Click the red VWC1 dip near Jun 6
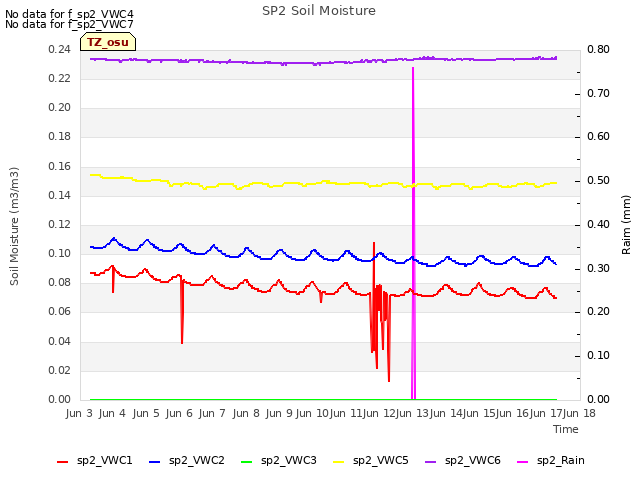Screen dimensions: 640x480 point(182,342)
